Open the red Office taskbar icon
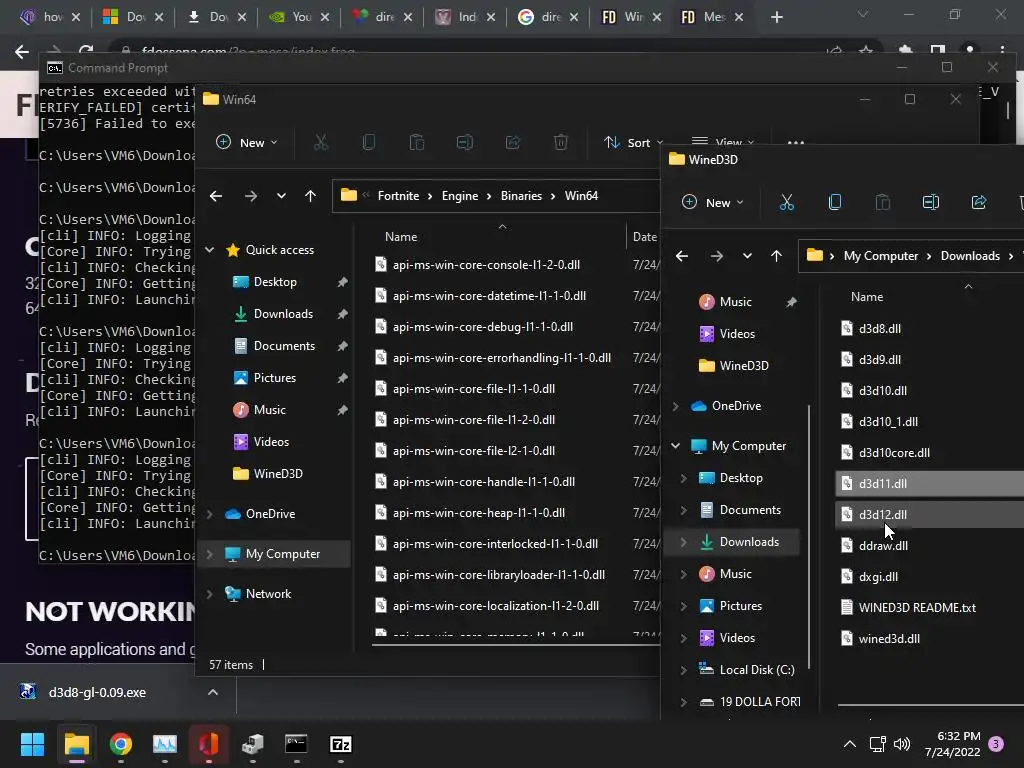This screenshot has width=1024, height=768. point(208,744)
